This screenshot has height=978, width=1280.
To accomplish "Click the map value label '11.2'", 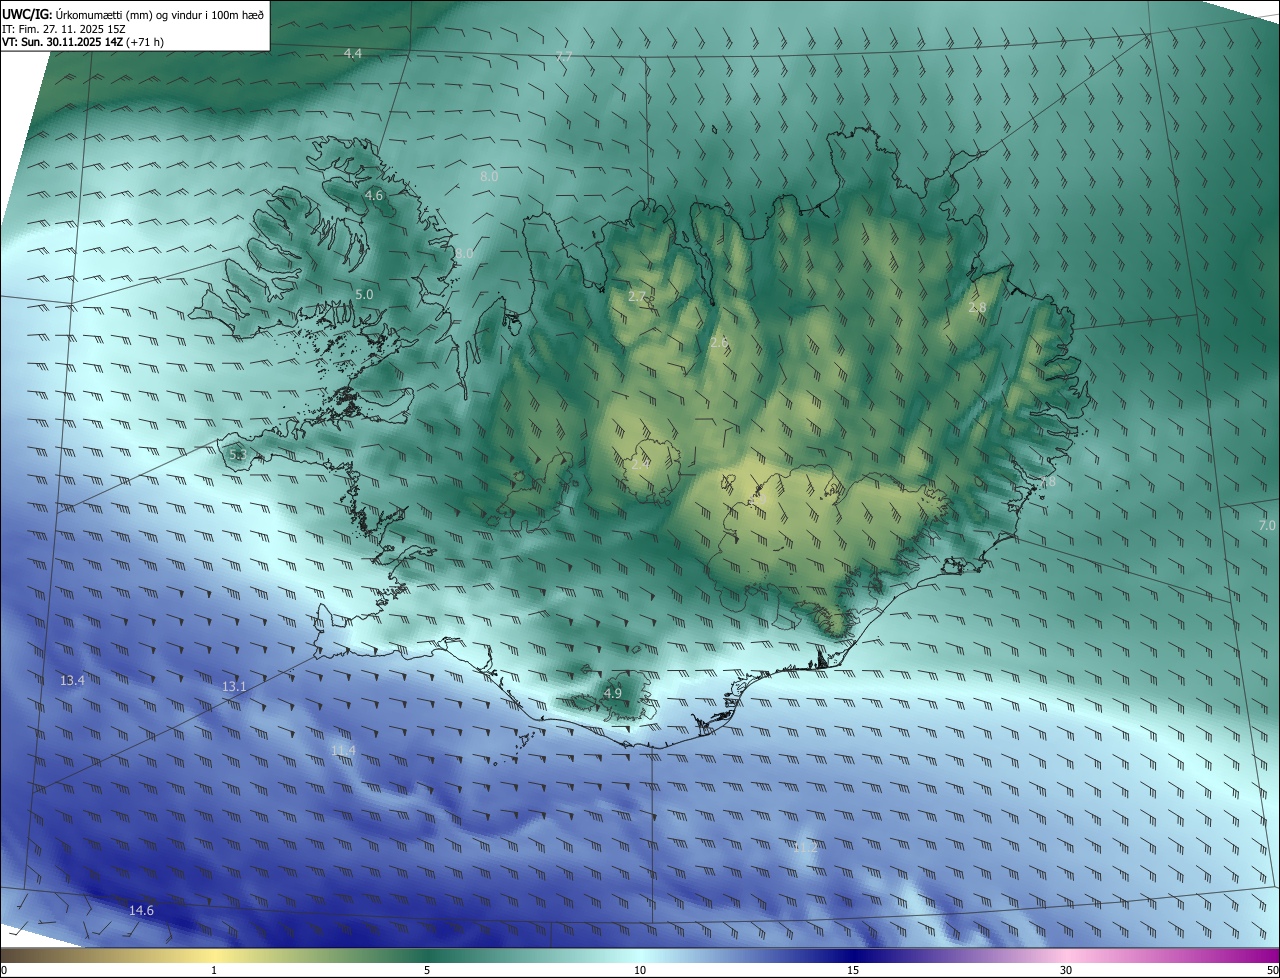I will click(x=805, y=848).
